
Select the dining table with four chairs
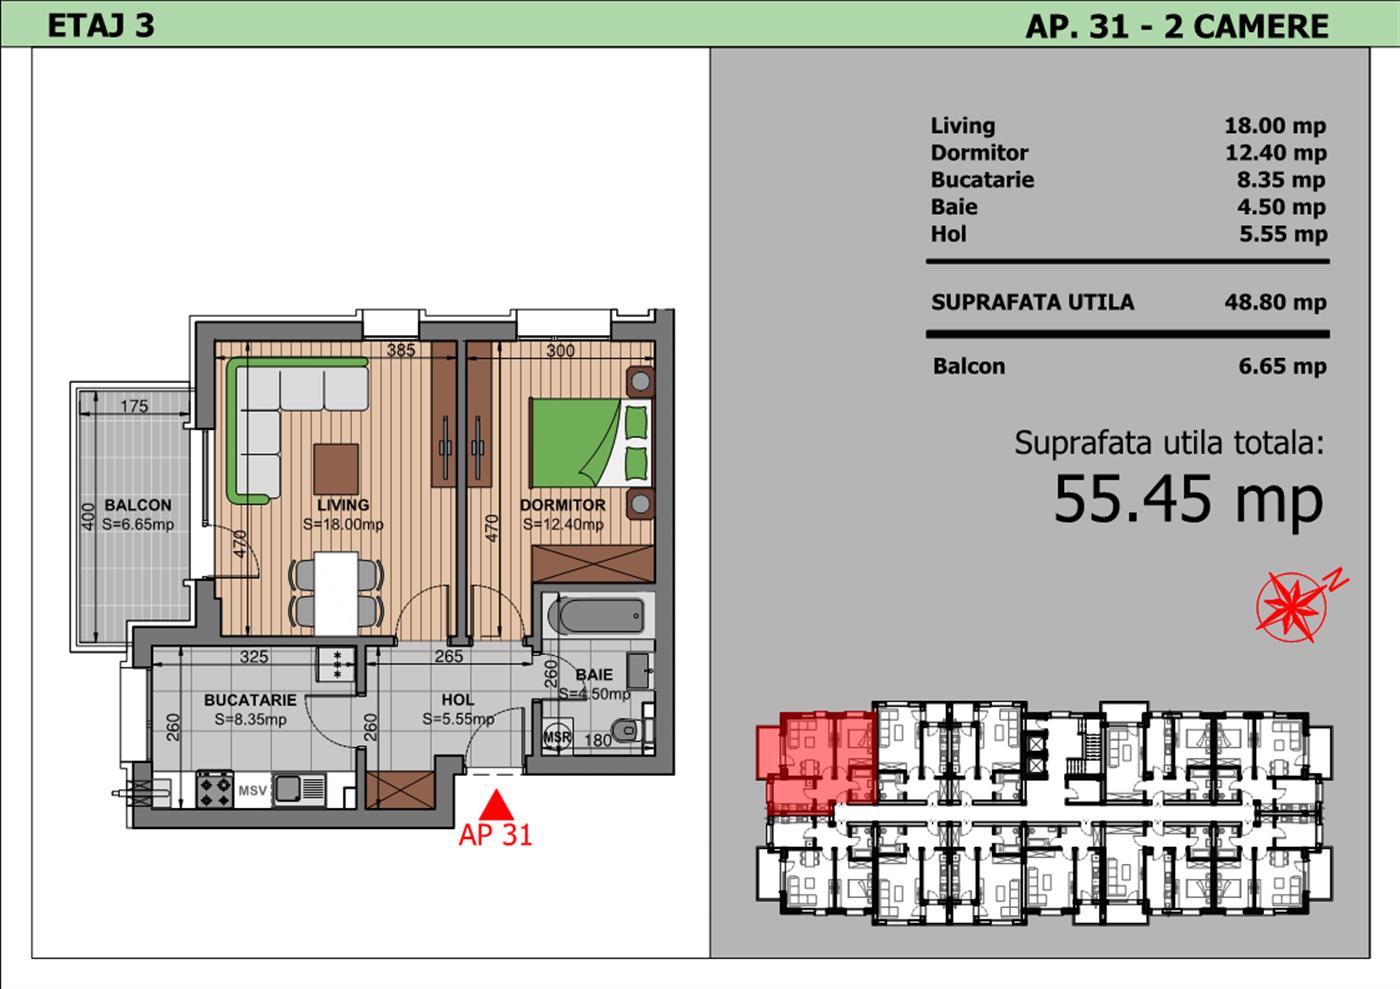[x=335, y=592]
